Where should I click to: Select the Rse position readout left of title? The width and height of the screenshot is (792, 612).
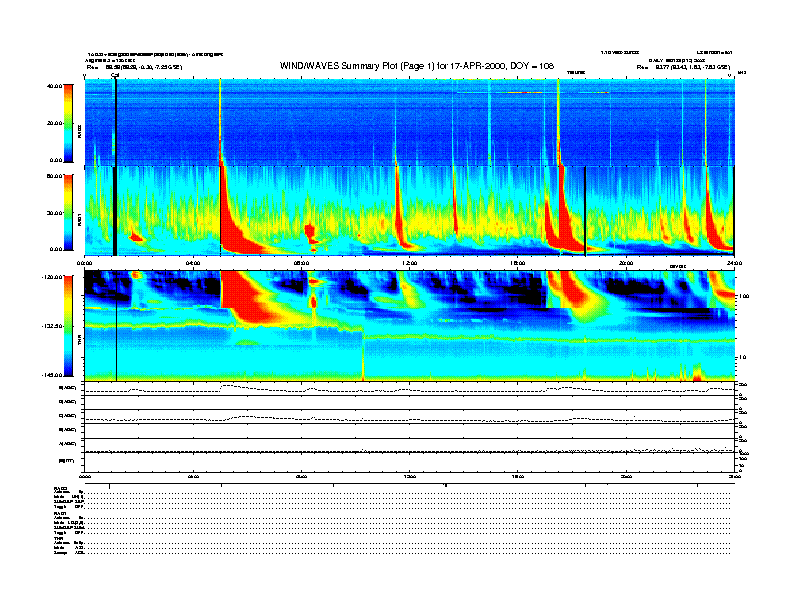point(134,67)
